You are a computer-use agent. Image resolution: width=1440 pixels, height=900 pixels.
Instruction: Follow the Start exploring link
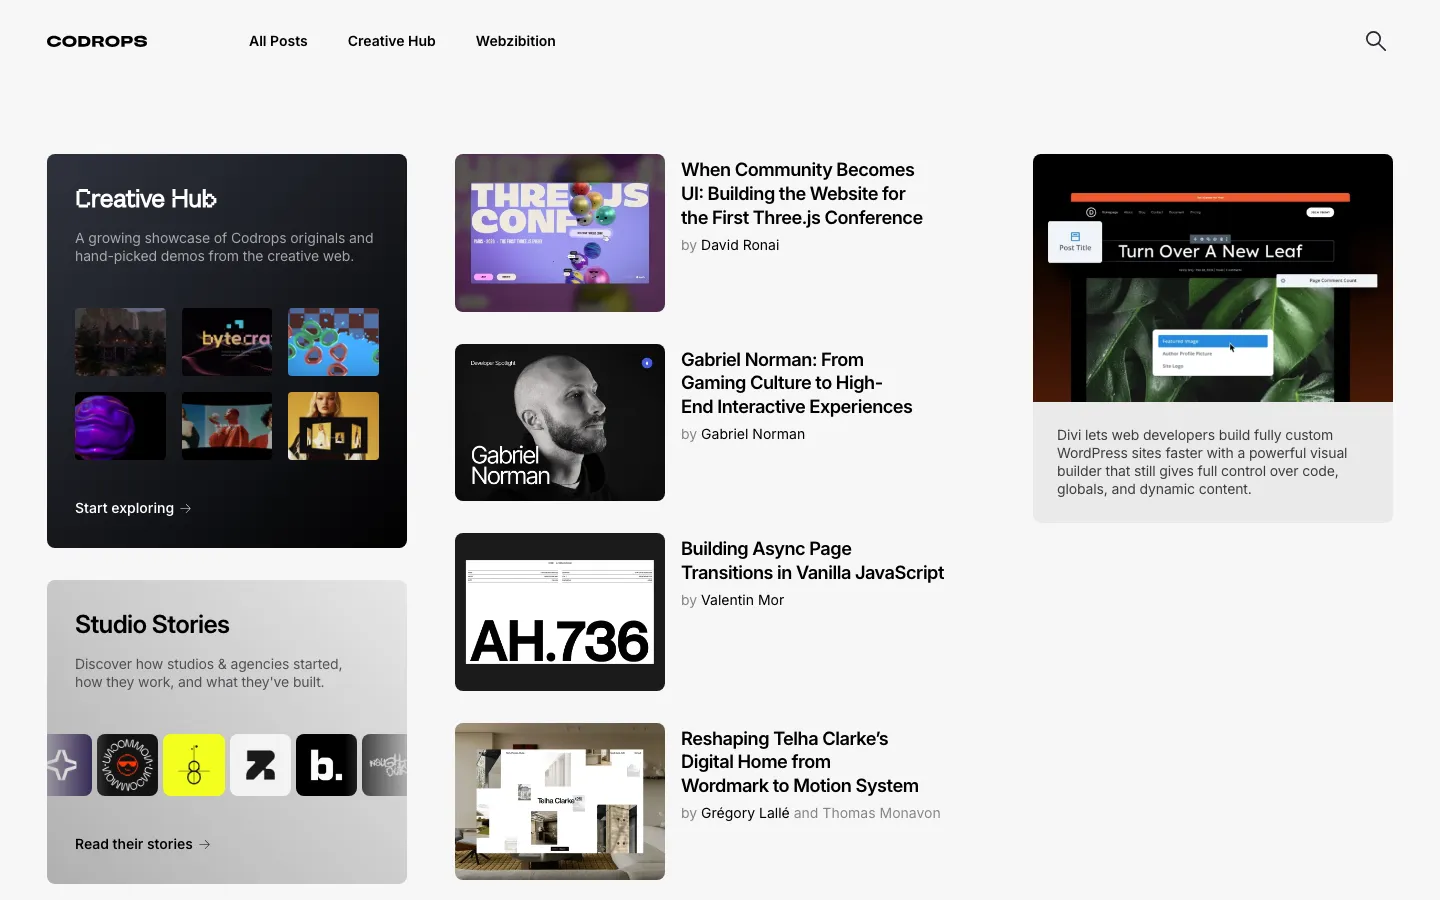pyautogui.click(x=133, y=508)
